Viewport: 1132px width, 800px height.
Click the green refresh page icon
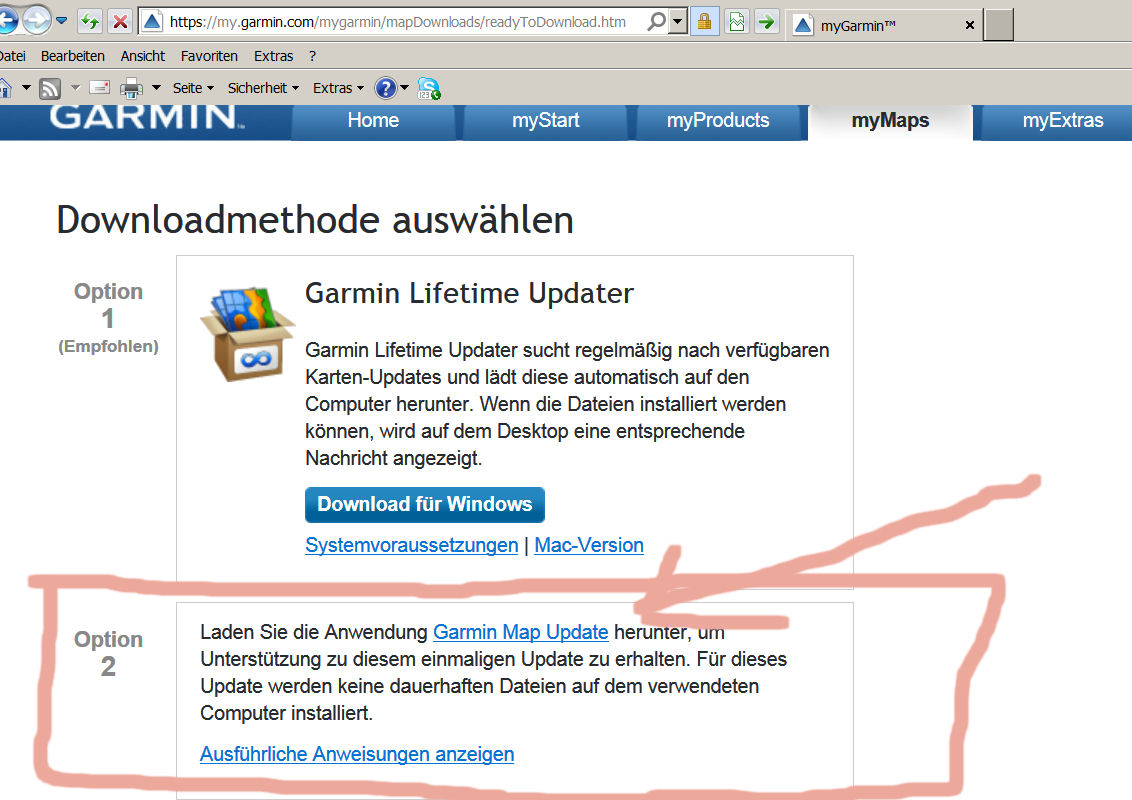pos(90,21)
